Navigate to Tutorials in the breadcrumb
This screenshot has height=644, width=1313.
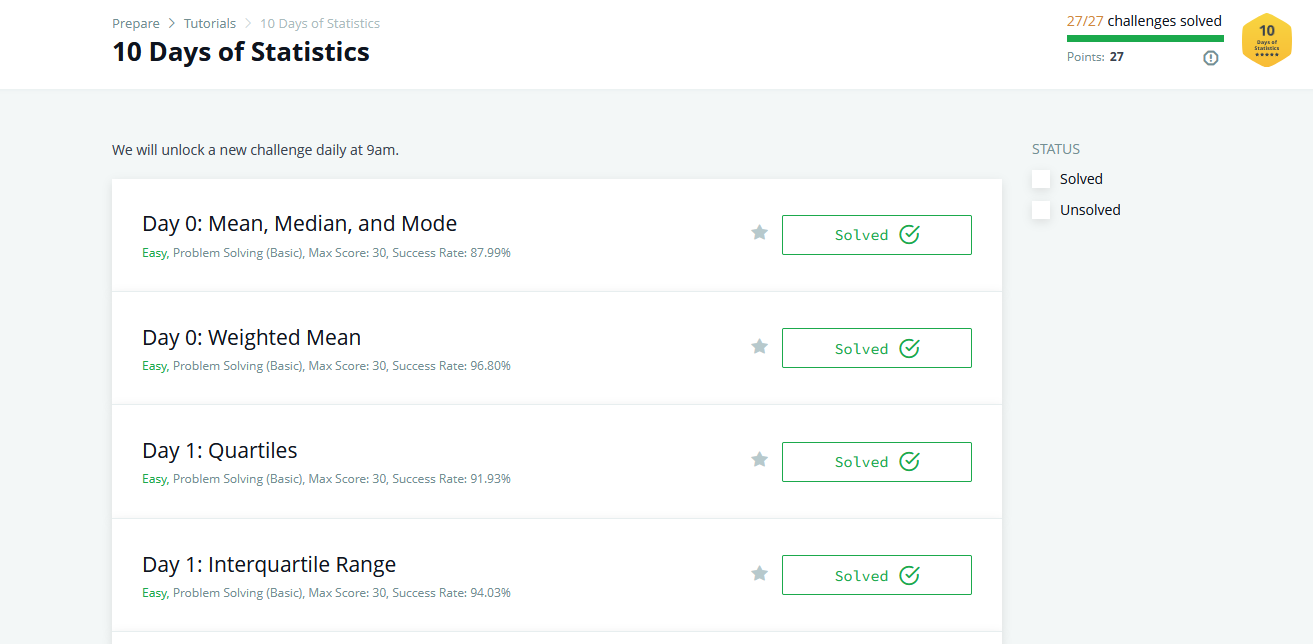click(210, 23)
